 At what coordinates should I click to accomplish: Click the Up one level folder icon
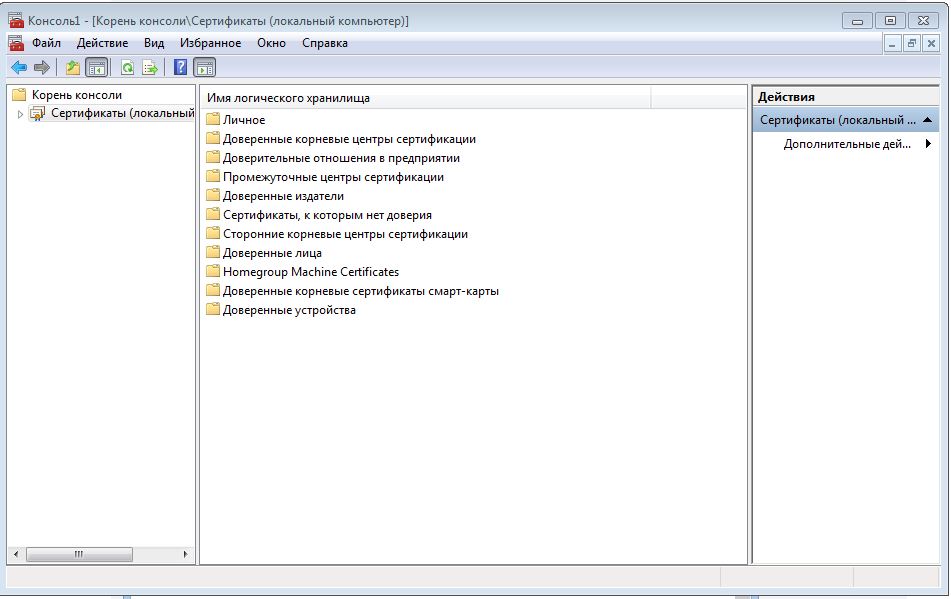(x=73, y=67)
